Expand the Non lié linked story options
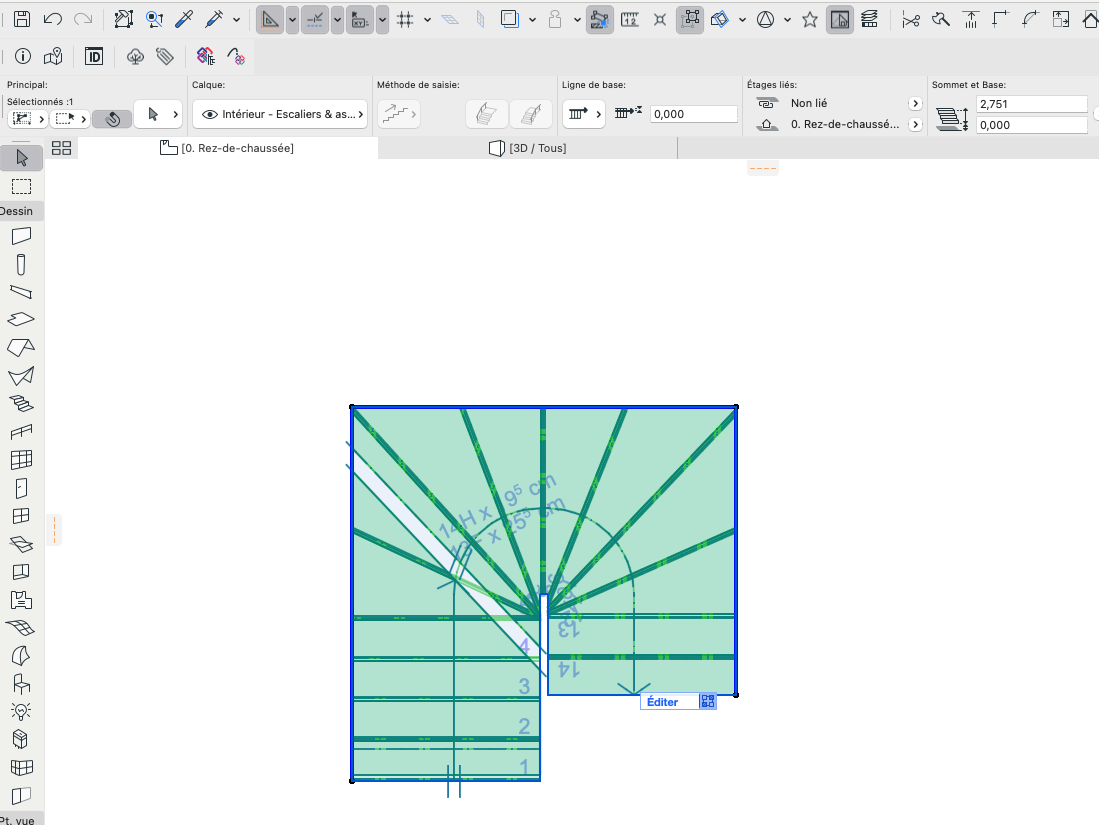Image resolution: width=1099 pixels, height=825 pixels. click(x=915, y=104)
